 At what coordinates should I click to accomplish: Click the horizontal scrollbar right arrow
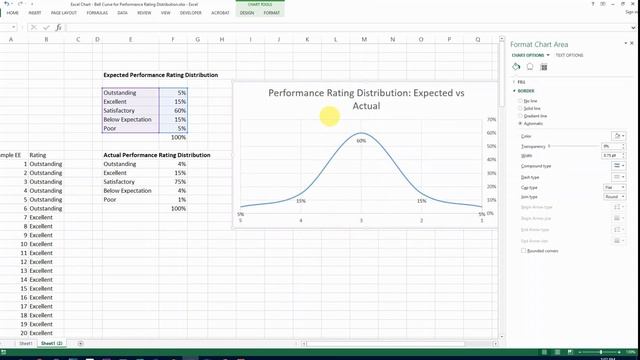click(x=495, y=344)
